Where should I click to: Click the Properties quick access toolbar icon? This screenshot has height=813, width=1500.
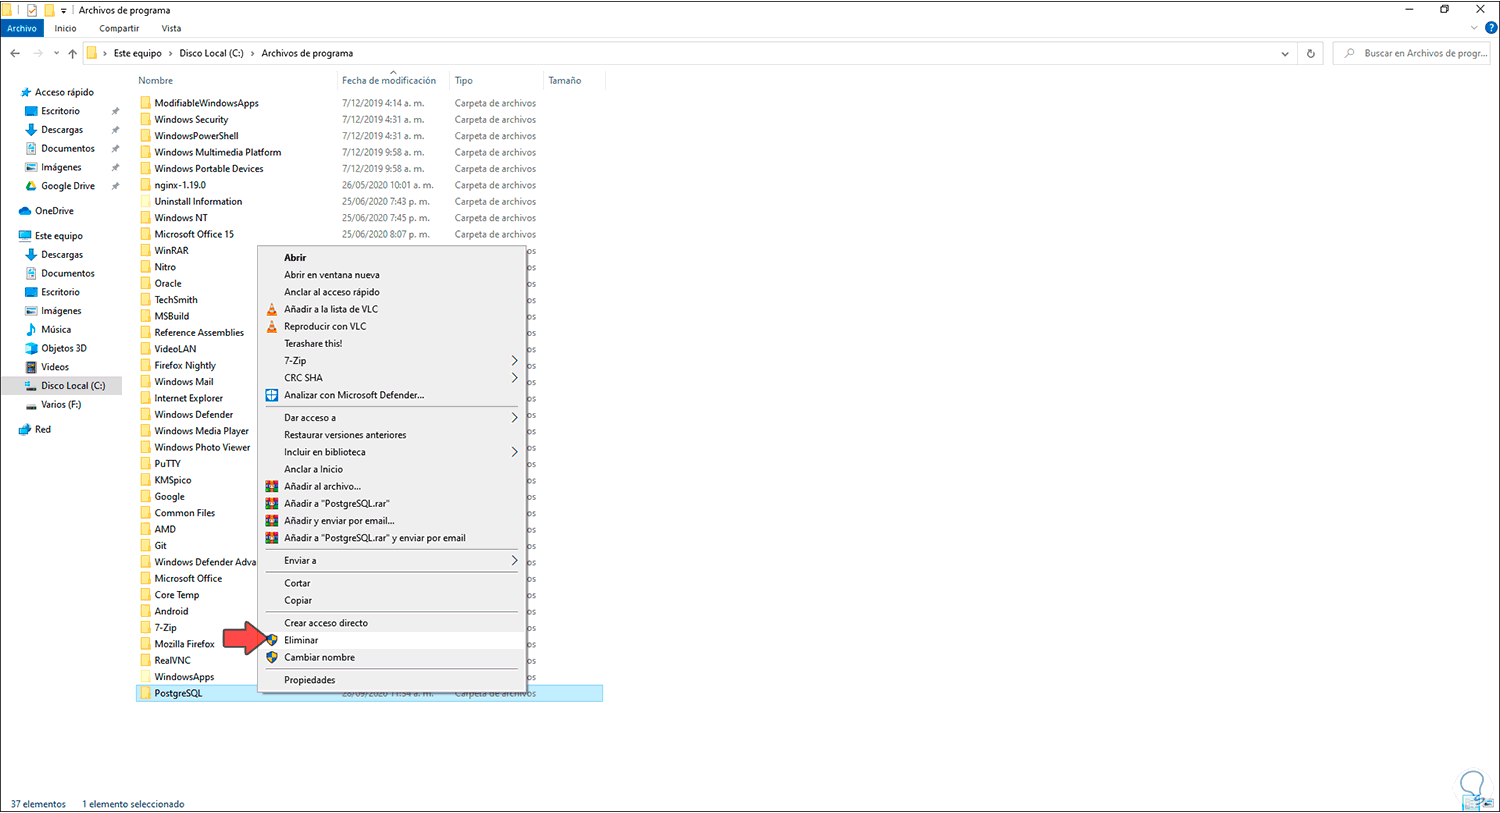pos(31,10)
